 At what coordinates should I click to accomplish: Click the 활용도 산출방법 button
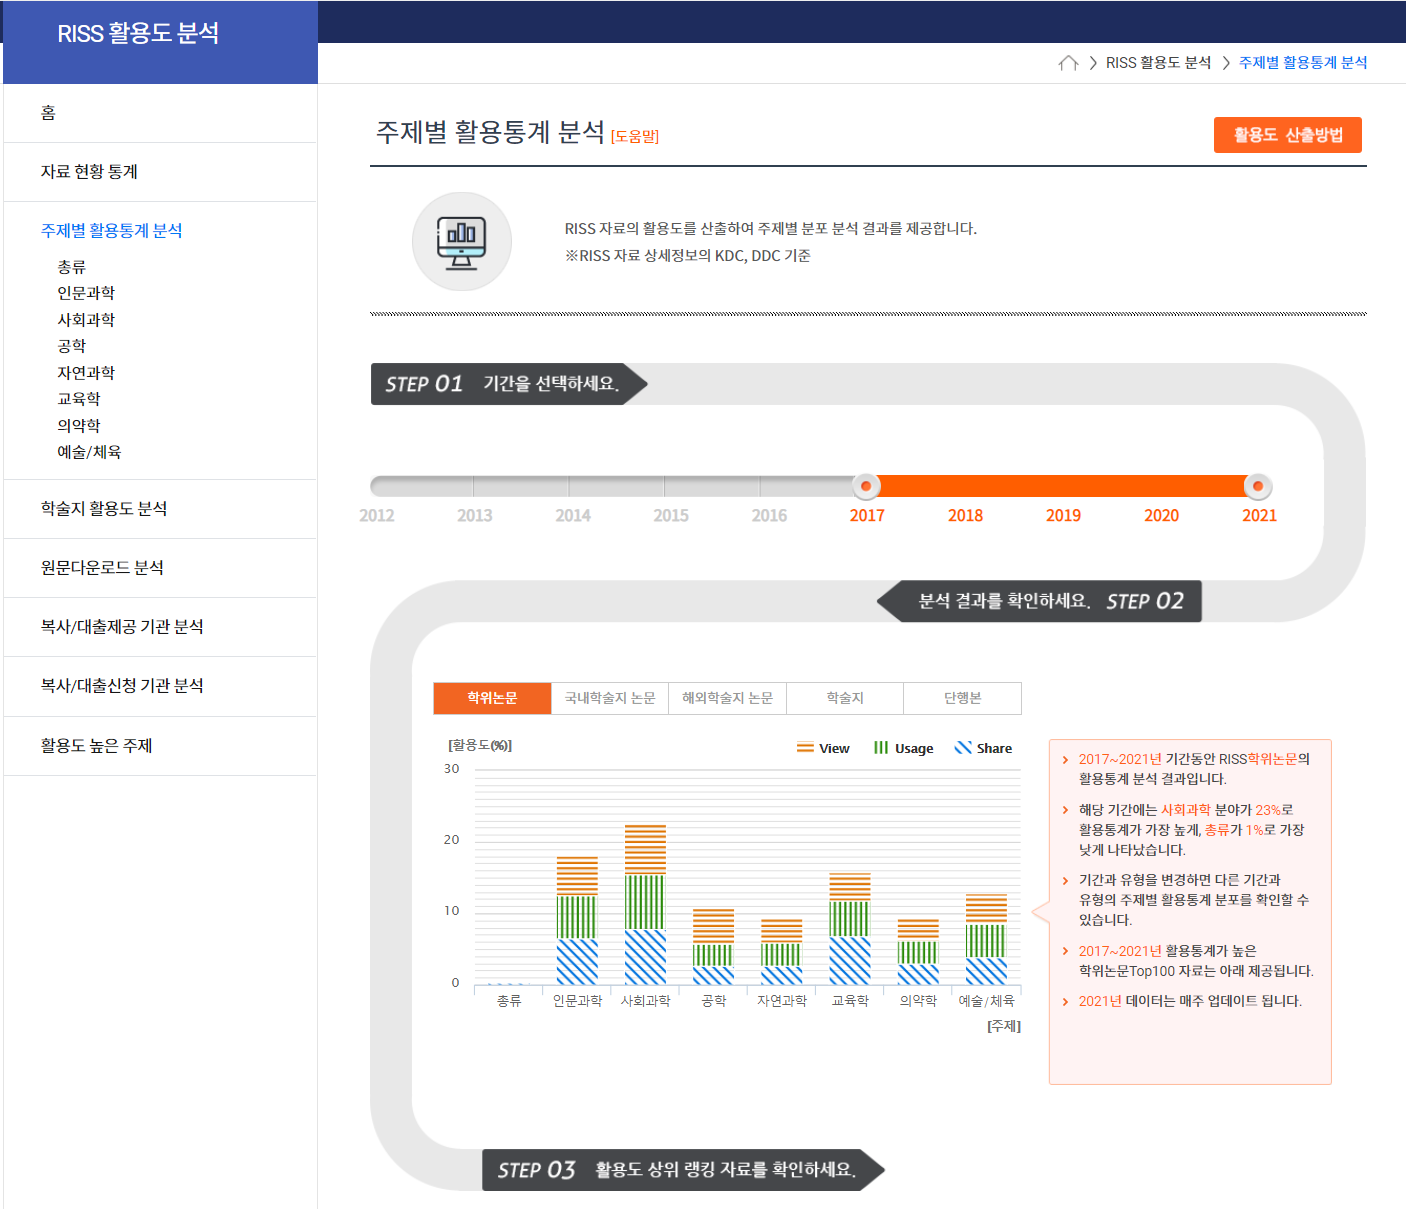pyautogui.click(x=1288, y=135)
